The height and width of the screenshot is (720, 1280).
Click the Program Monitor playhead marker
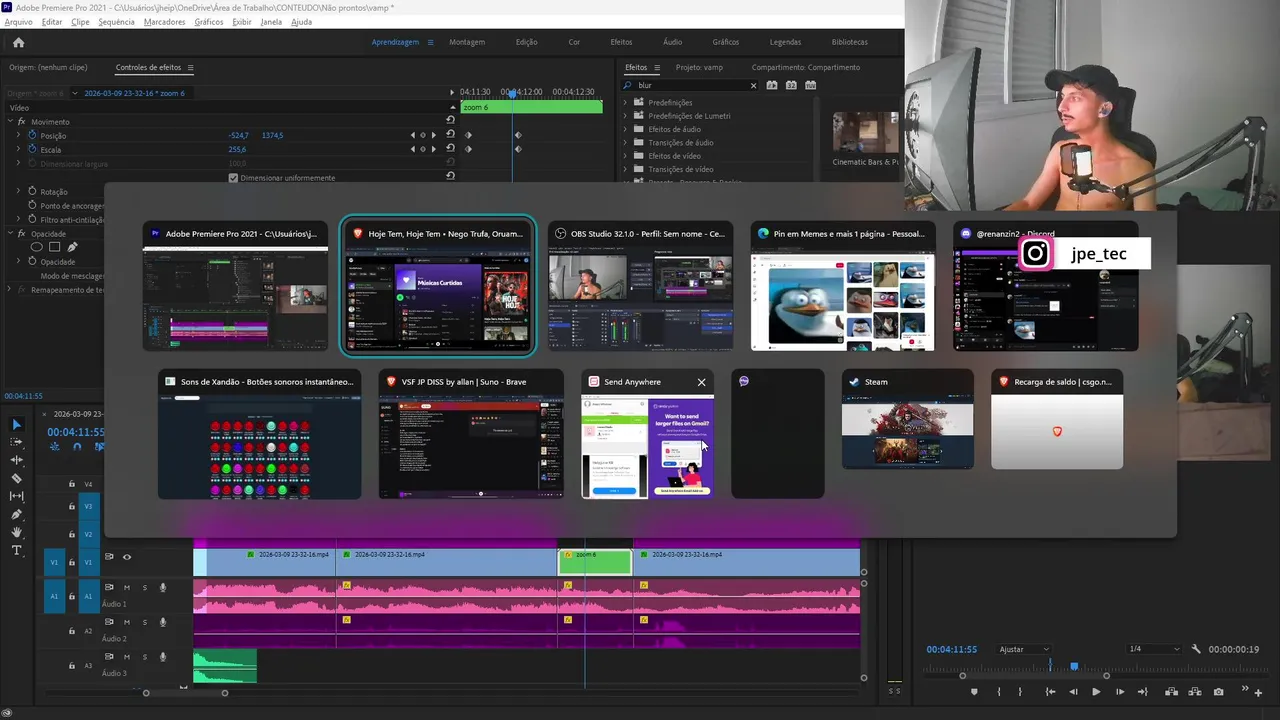pyautogui.click(x=1074, y=666)
